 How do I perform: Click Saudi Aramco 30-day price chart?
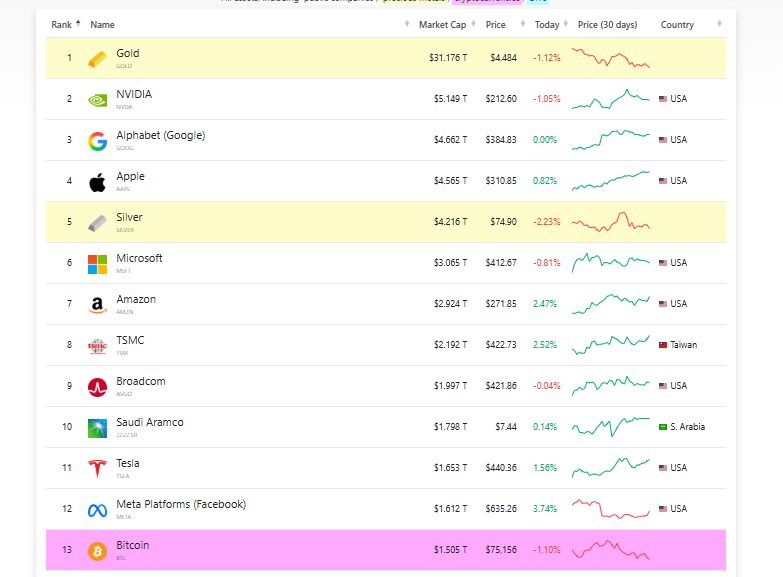611,427
